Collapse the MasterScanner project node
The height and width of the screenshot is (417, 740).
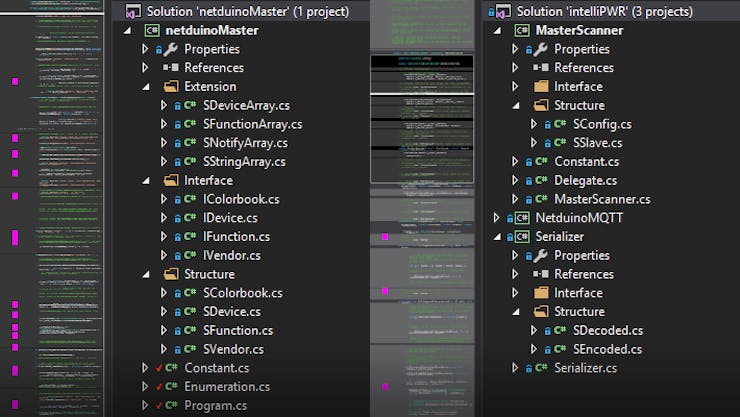pos(497,31)
